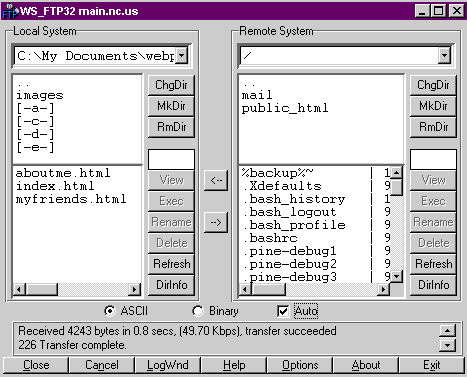
Task: Click remote Refresh button
Action: 433,264
